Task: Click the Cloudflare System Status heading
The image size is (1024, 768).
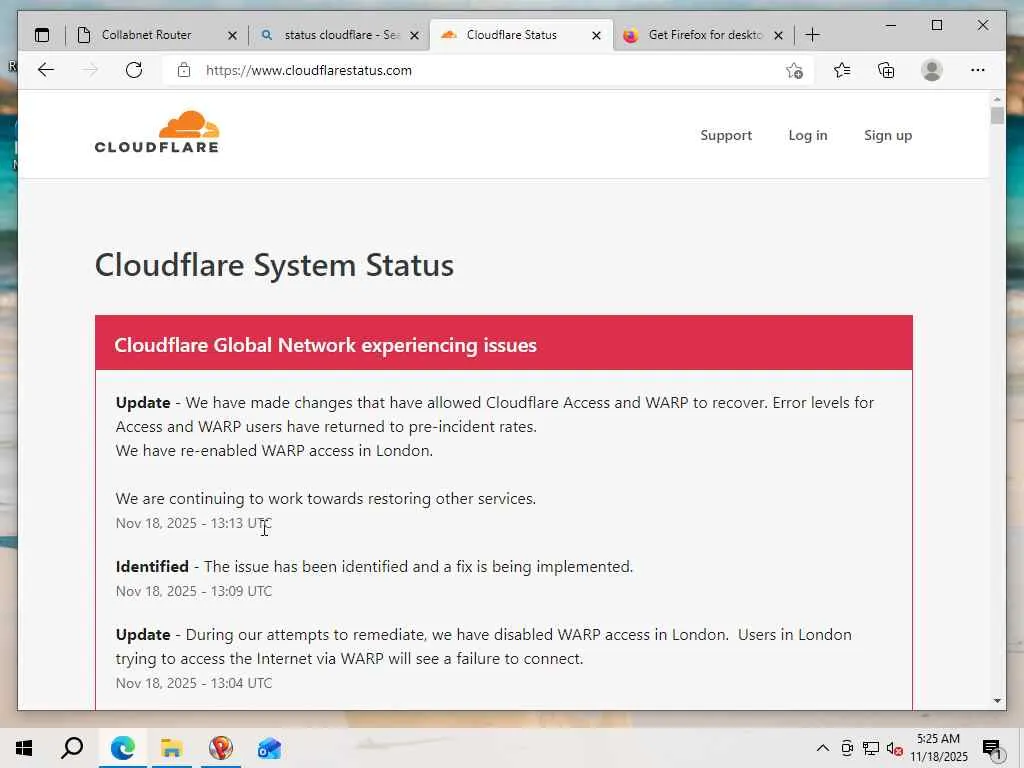Action: [274, 265]
